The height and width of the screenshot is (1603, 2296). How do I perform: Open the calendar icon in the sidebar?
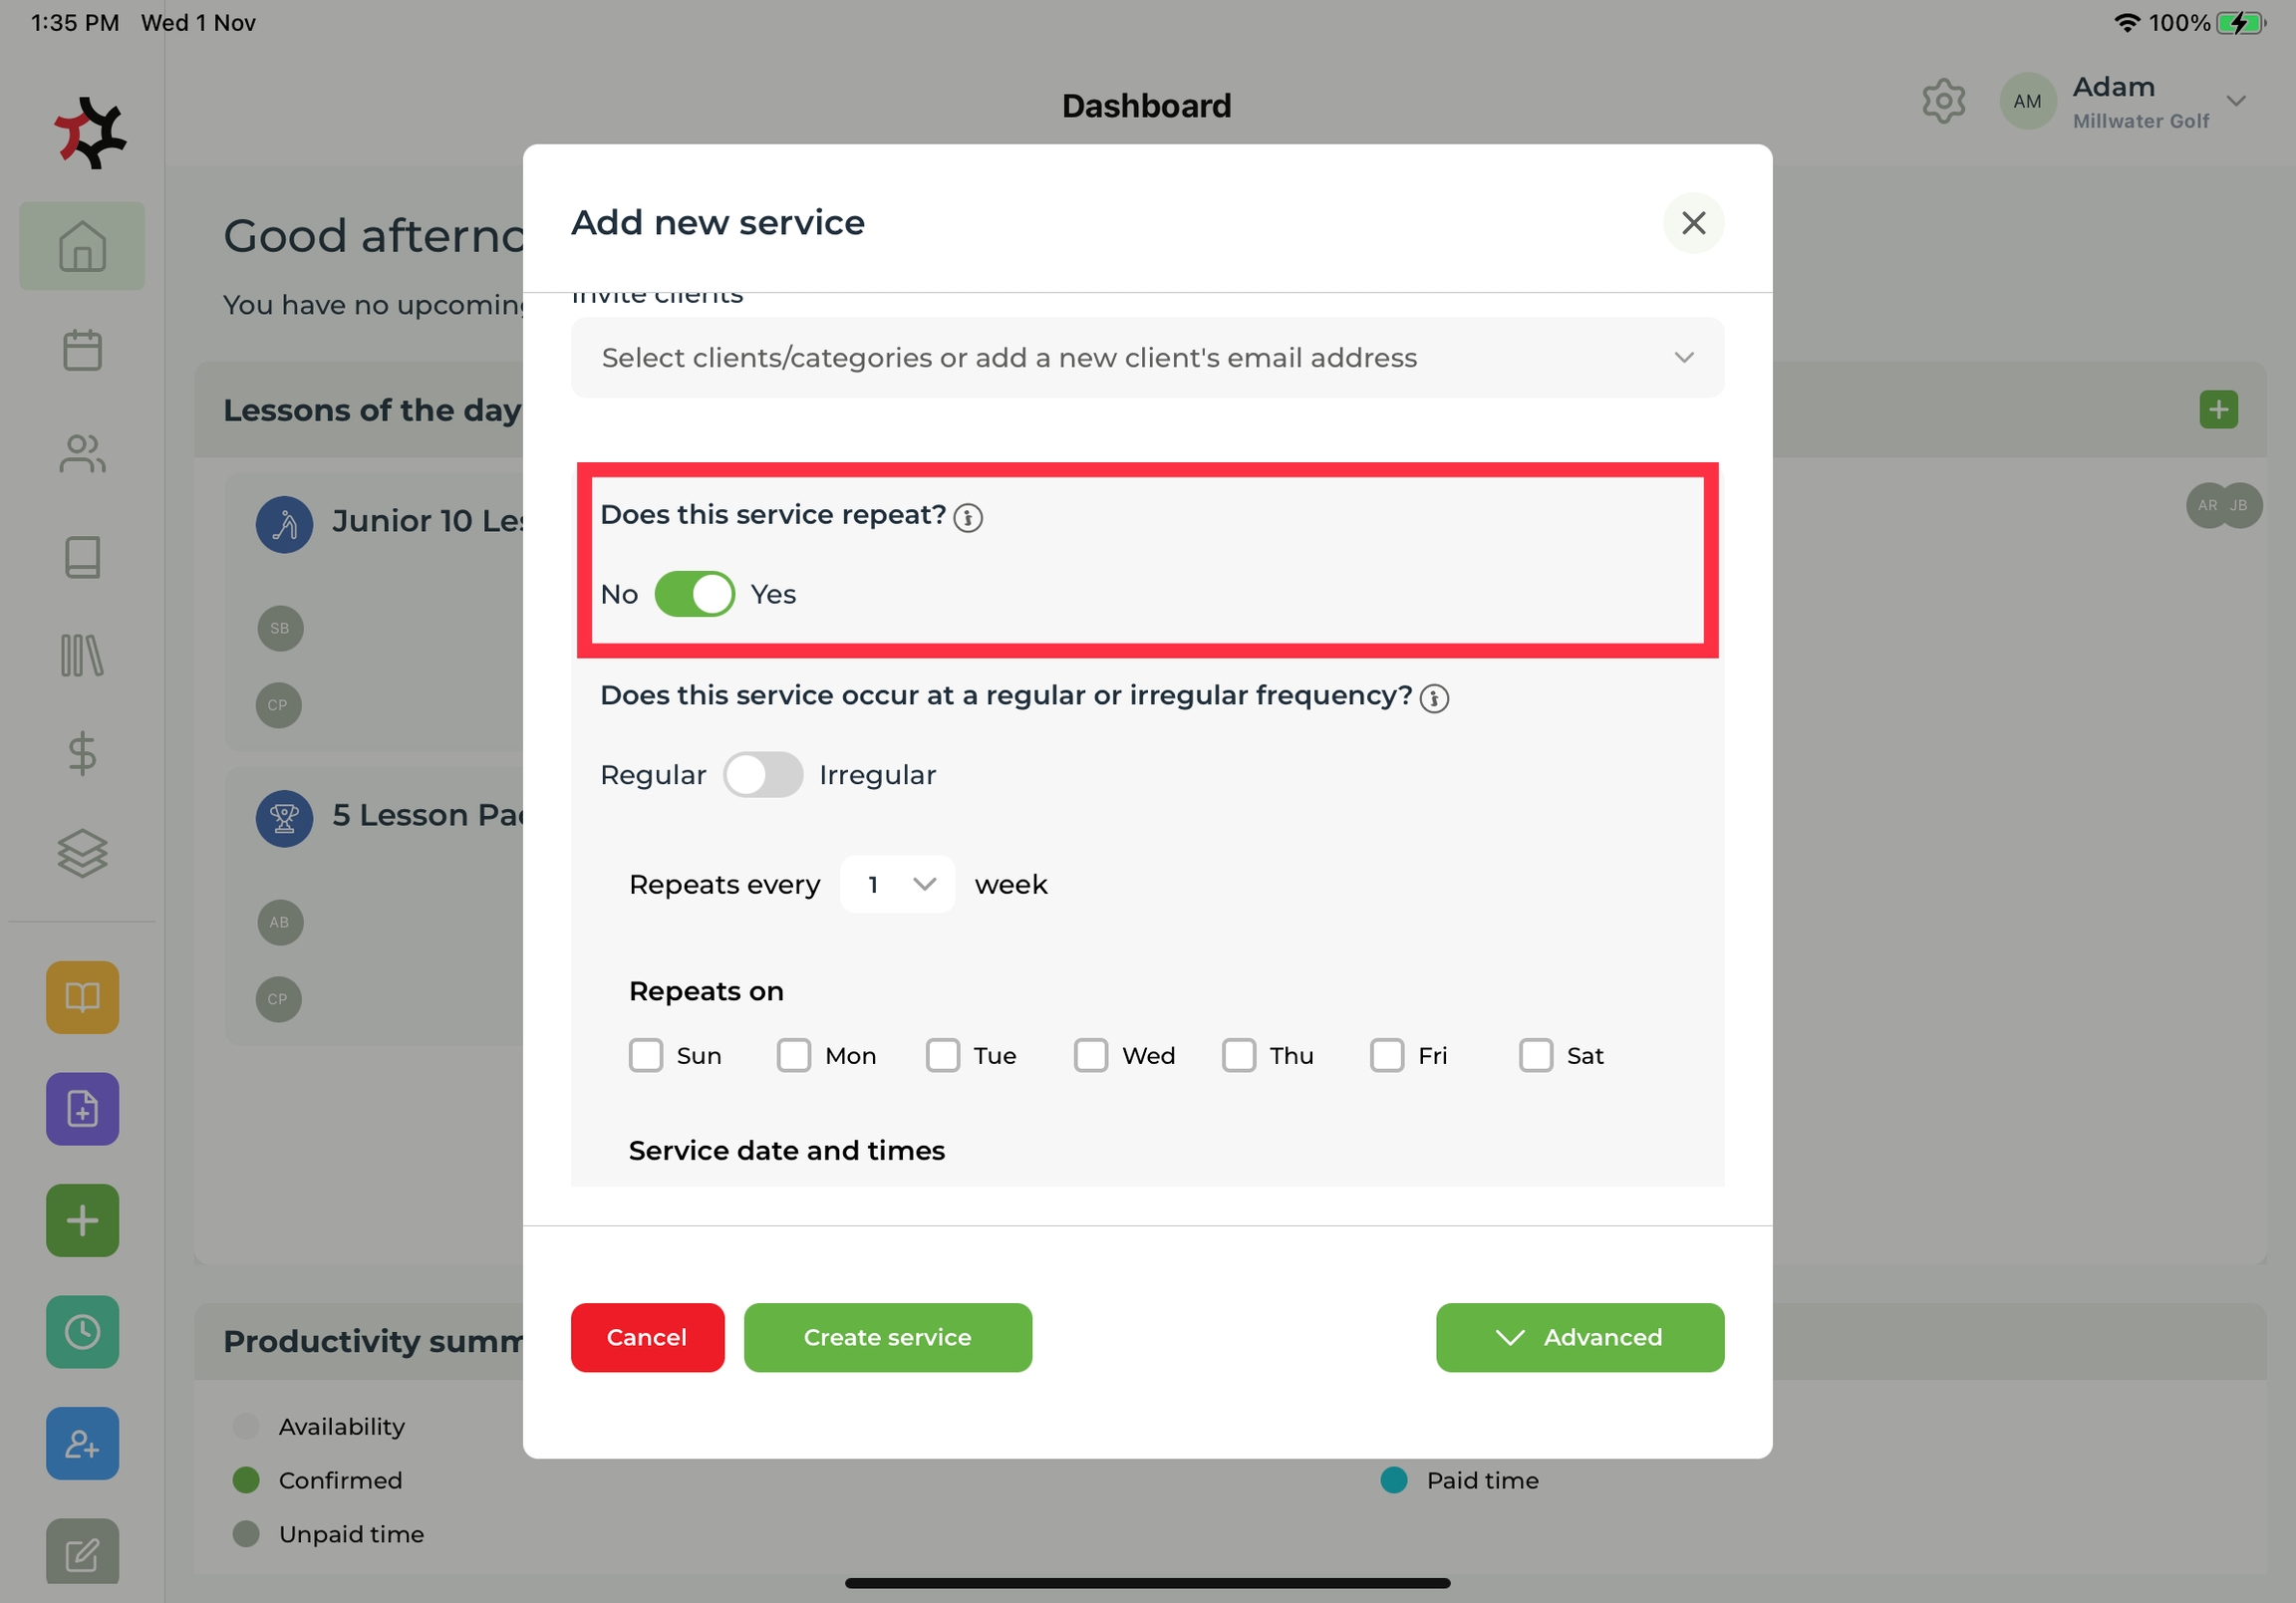tap(82, 350)
